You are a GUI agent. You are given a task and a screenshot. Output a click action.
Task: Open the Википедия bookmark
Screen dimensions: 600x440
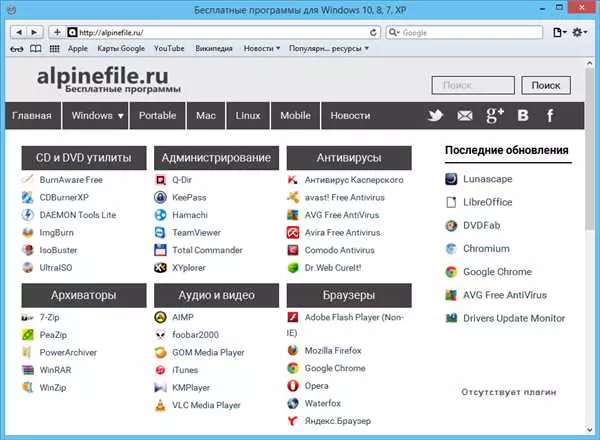pyautogui.click(x=214, y=49)
